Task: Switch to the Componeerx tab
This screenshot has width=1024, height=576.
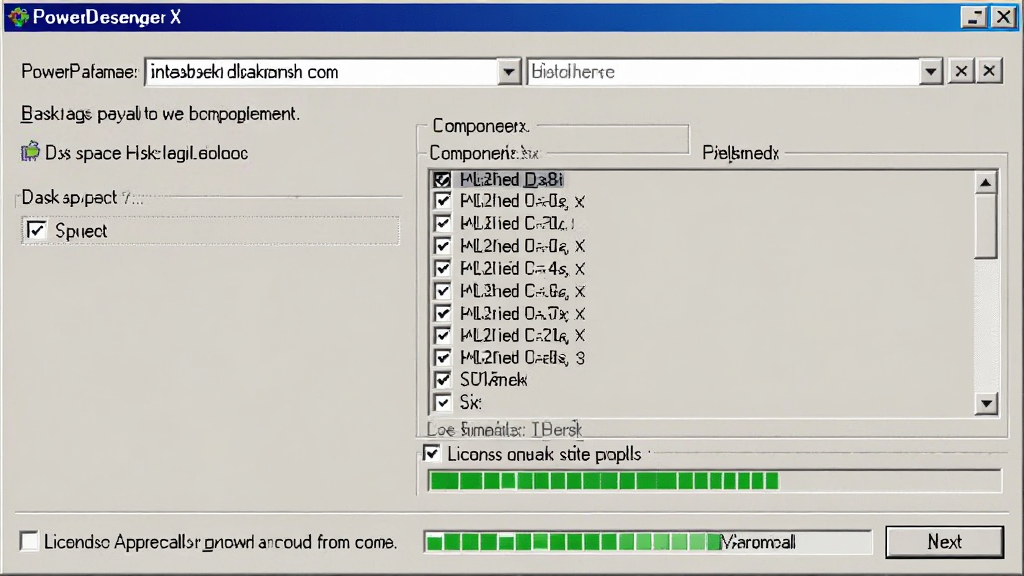Action: (480, 125)
